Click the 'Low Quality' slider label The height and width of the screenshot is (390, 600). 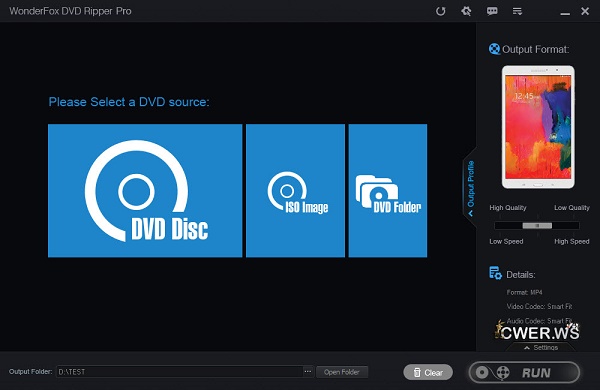click(572, 208)
